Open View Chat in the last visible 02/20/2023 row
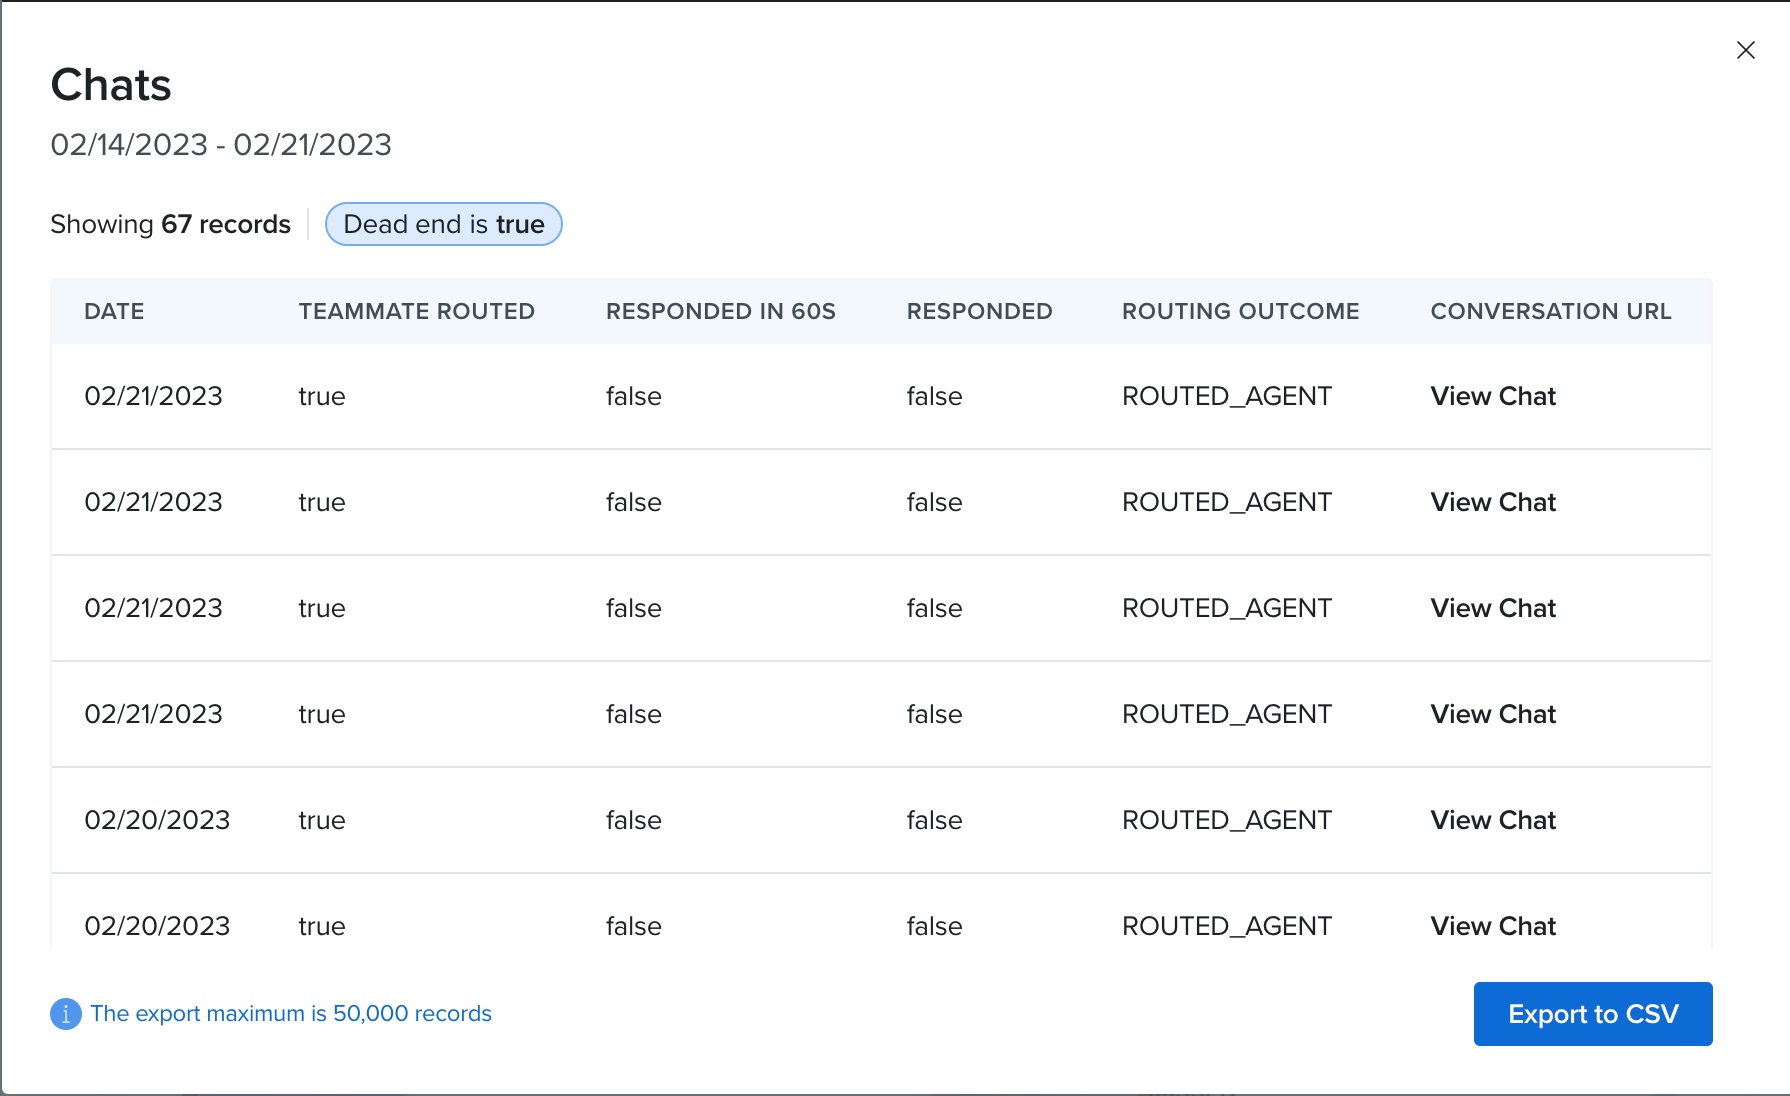1790x1096 pixels. pos(1493,926)
